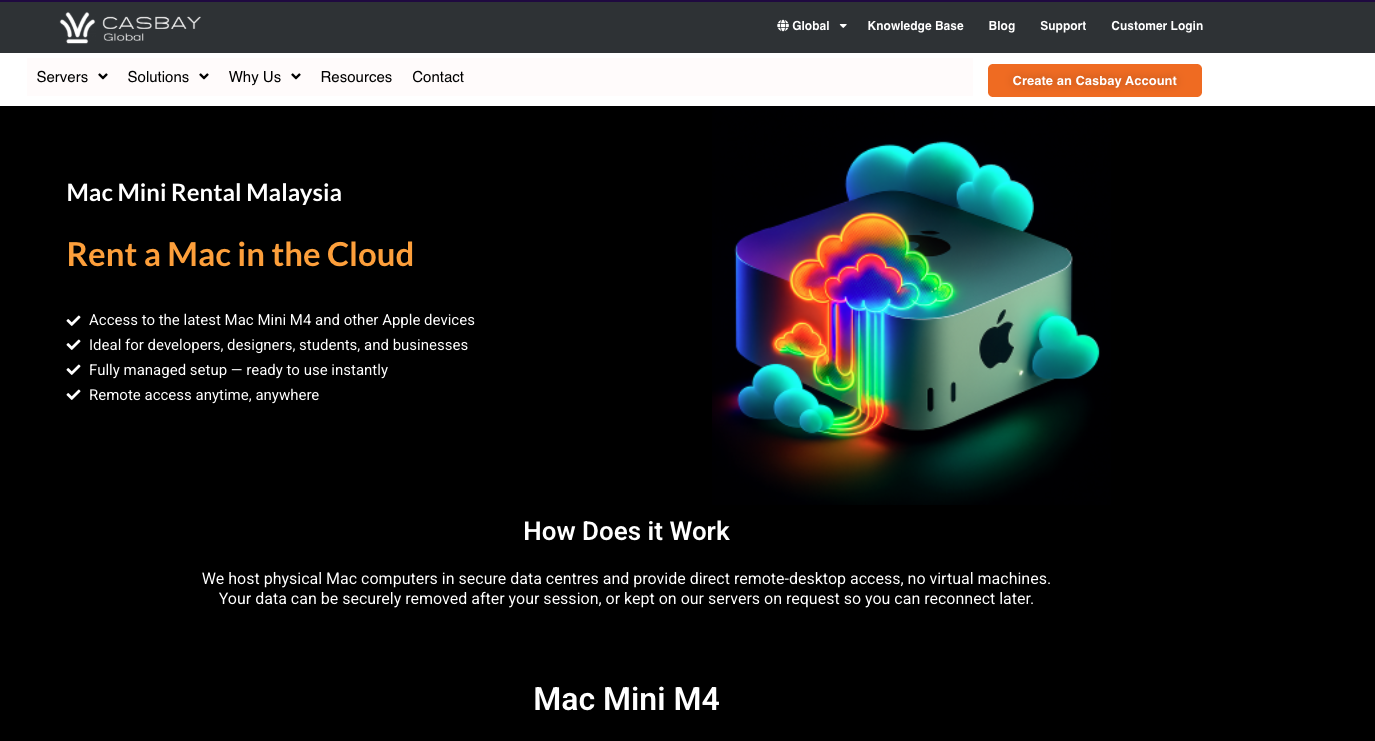Open the Contact page
The width and height of the screenshot is (1375, 741).
[x=438, y=77]
